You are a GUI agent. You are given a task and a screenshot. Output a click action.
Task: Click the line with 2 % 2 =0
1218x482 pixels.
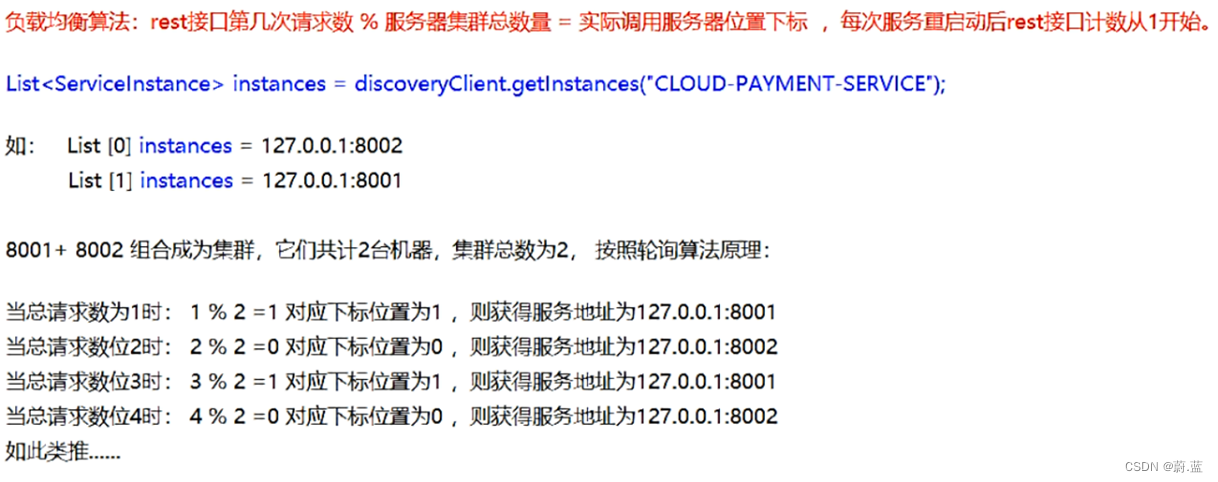(391, 347)
